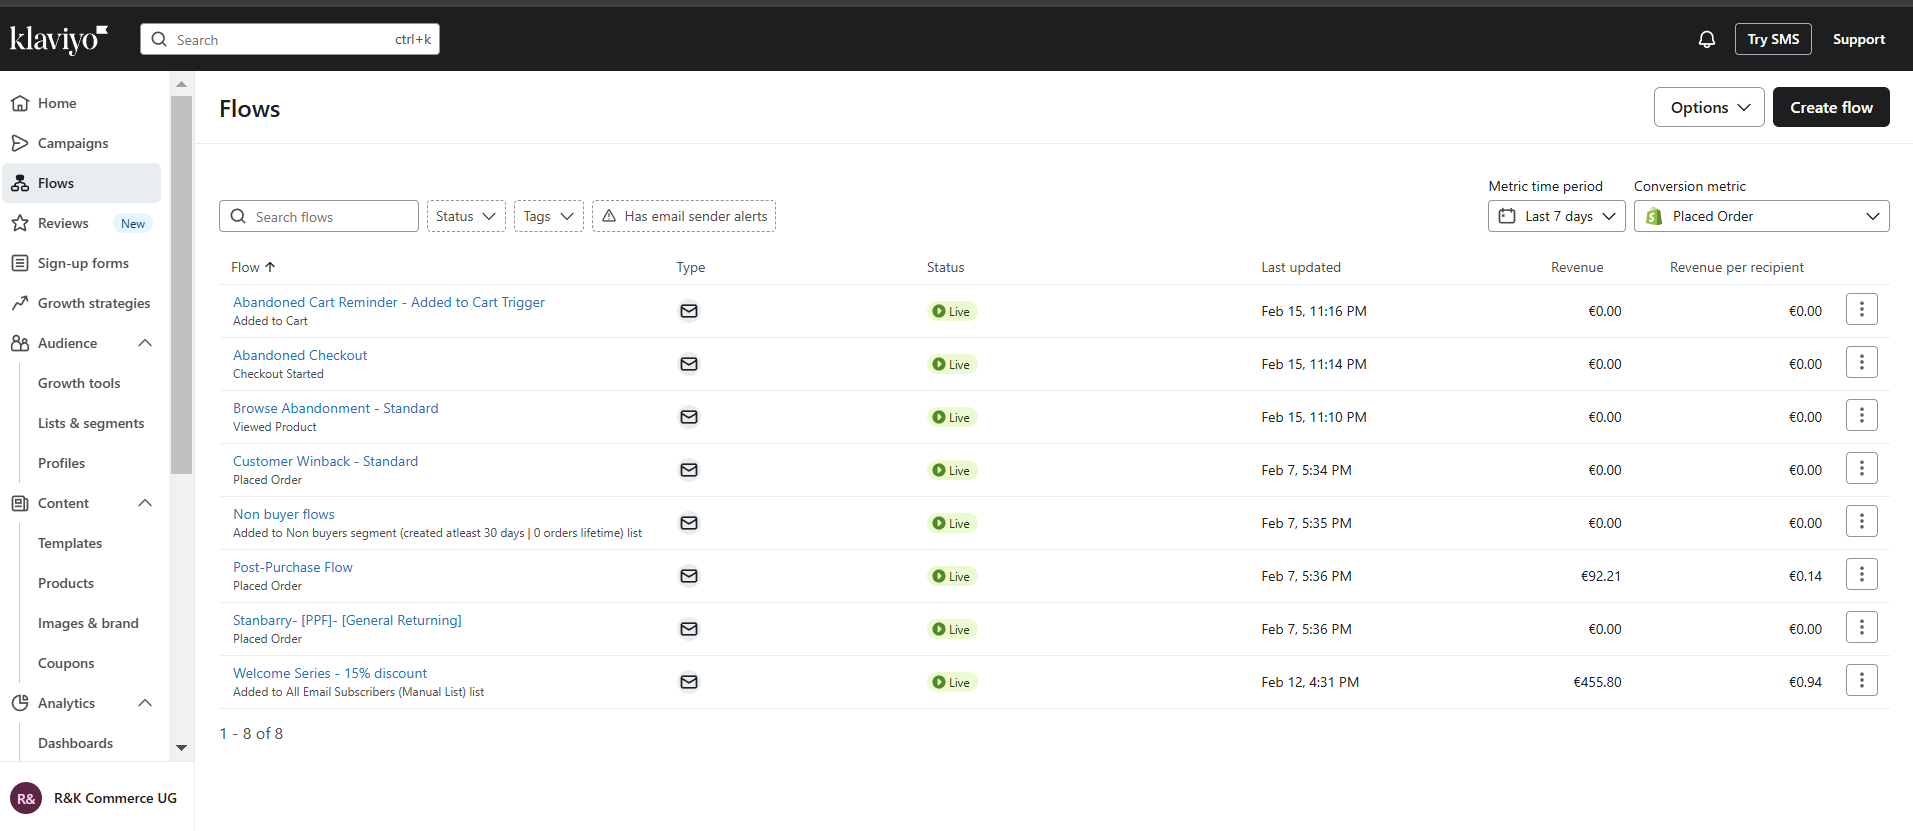
Task: Click the sidebar vertical scrollbar thumb
Action: 181,283
